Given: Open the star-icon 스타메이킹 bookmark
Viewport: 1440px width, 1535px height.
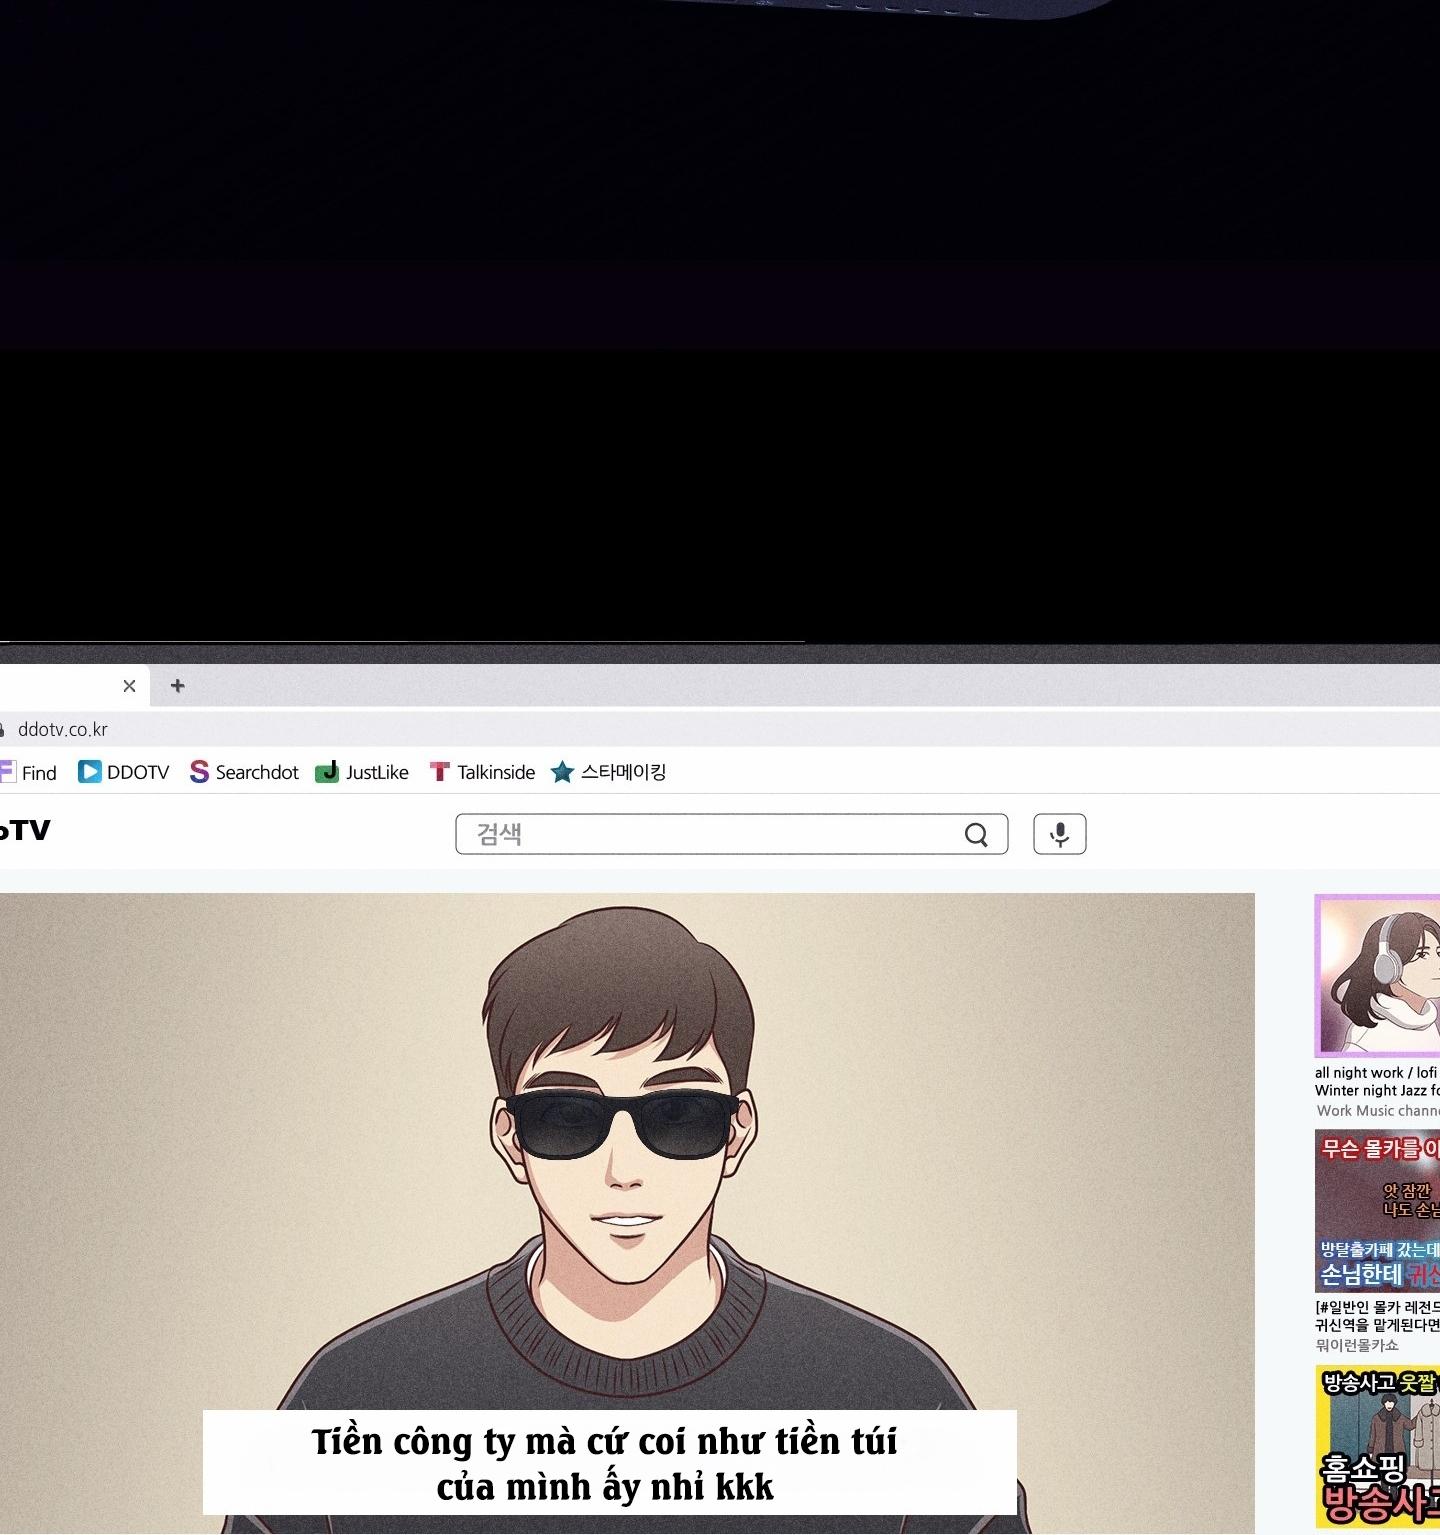Looking at the screenshot, I should pyautogui.click(x=609, y=772).
